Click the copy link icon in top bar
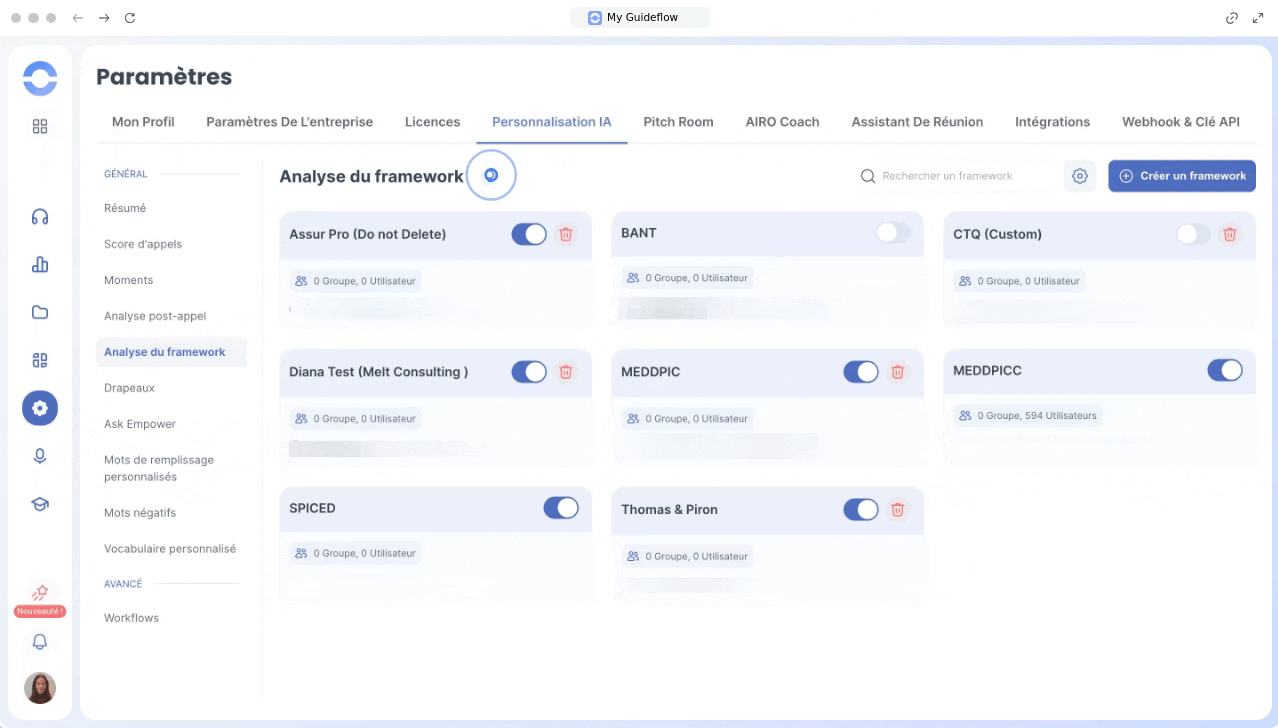 [1232, 18]
